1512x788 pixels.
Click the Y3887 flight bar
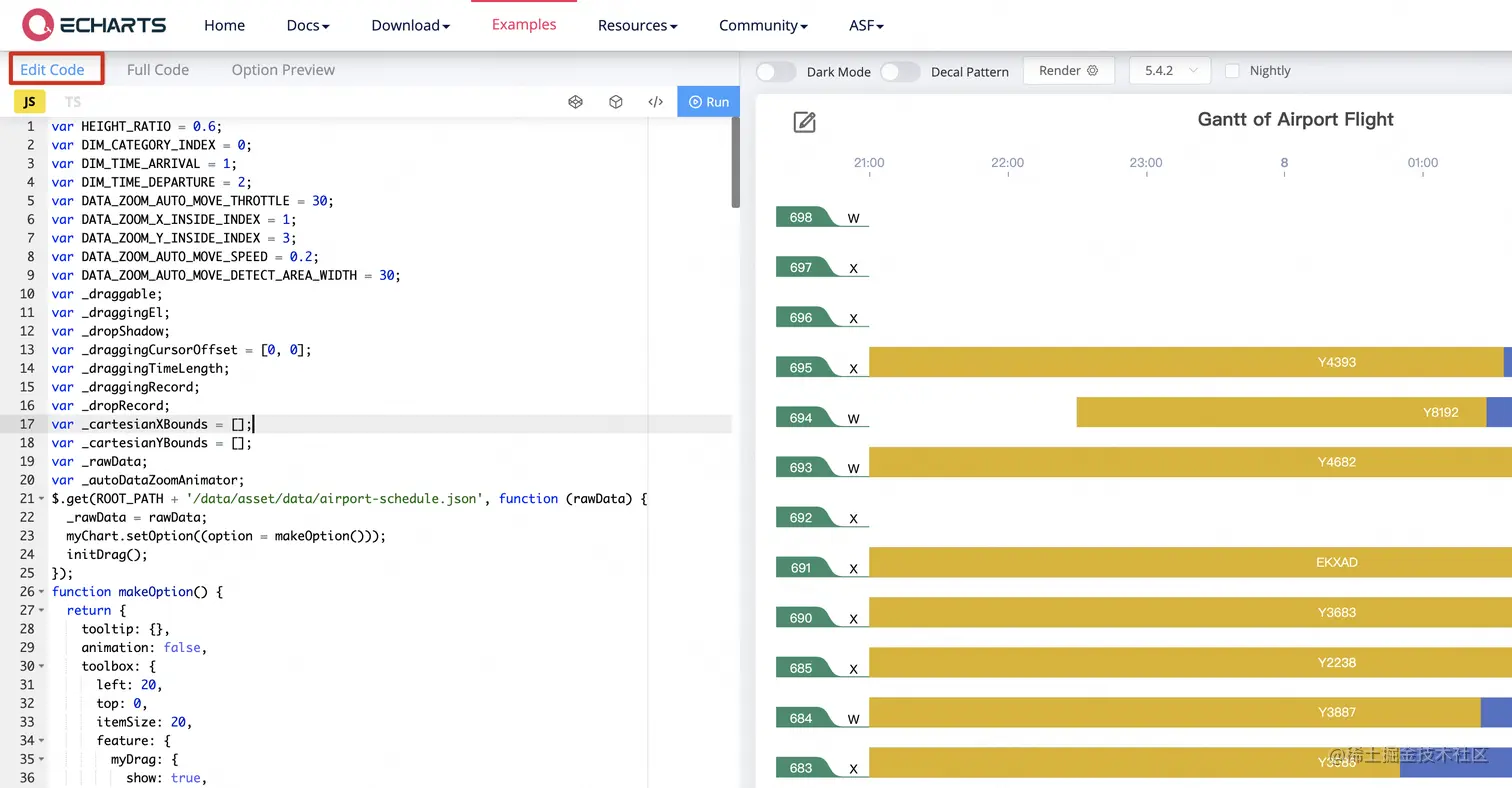pos(1175,712)
